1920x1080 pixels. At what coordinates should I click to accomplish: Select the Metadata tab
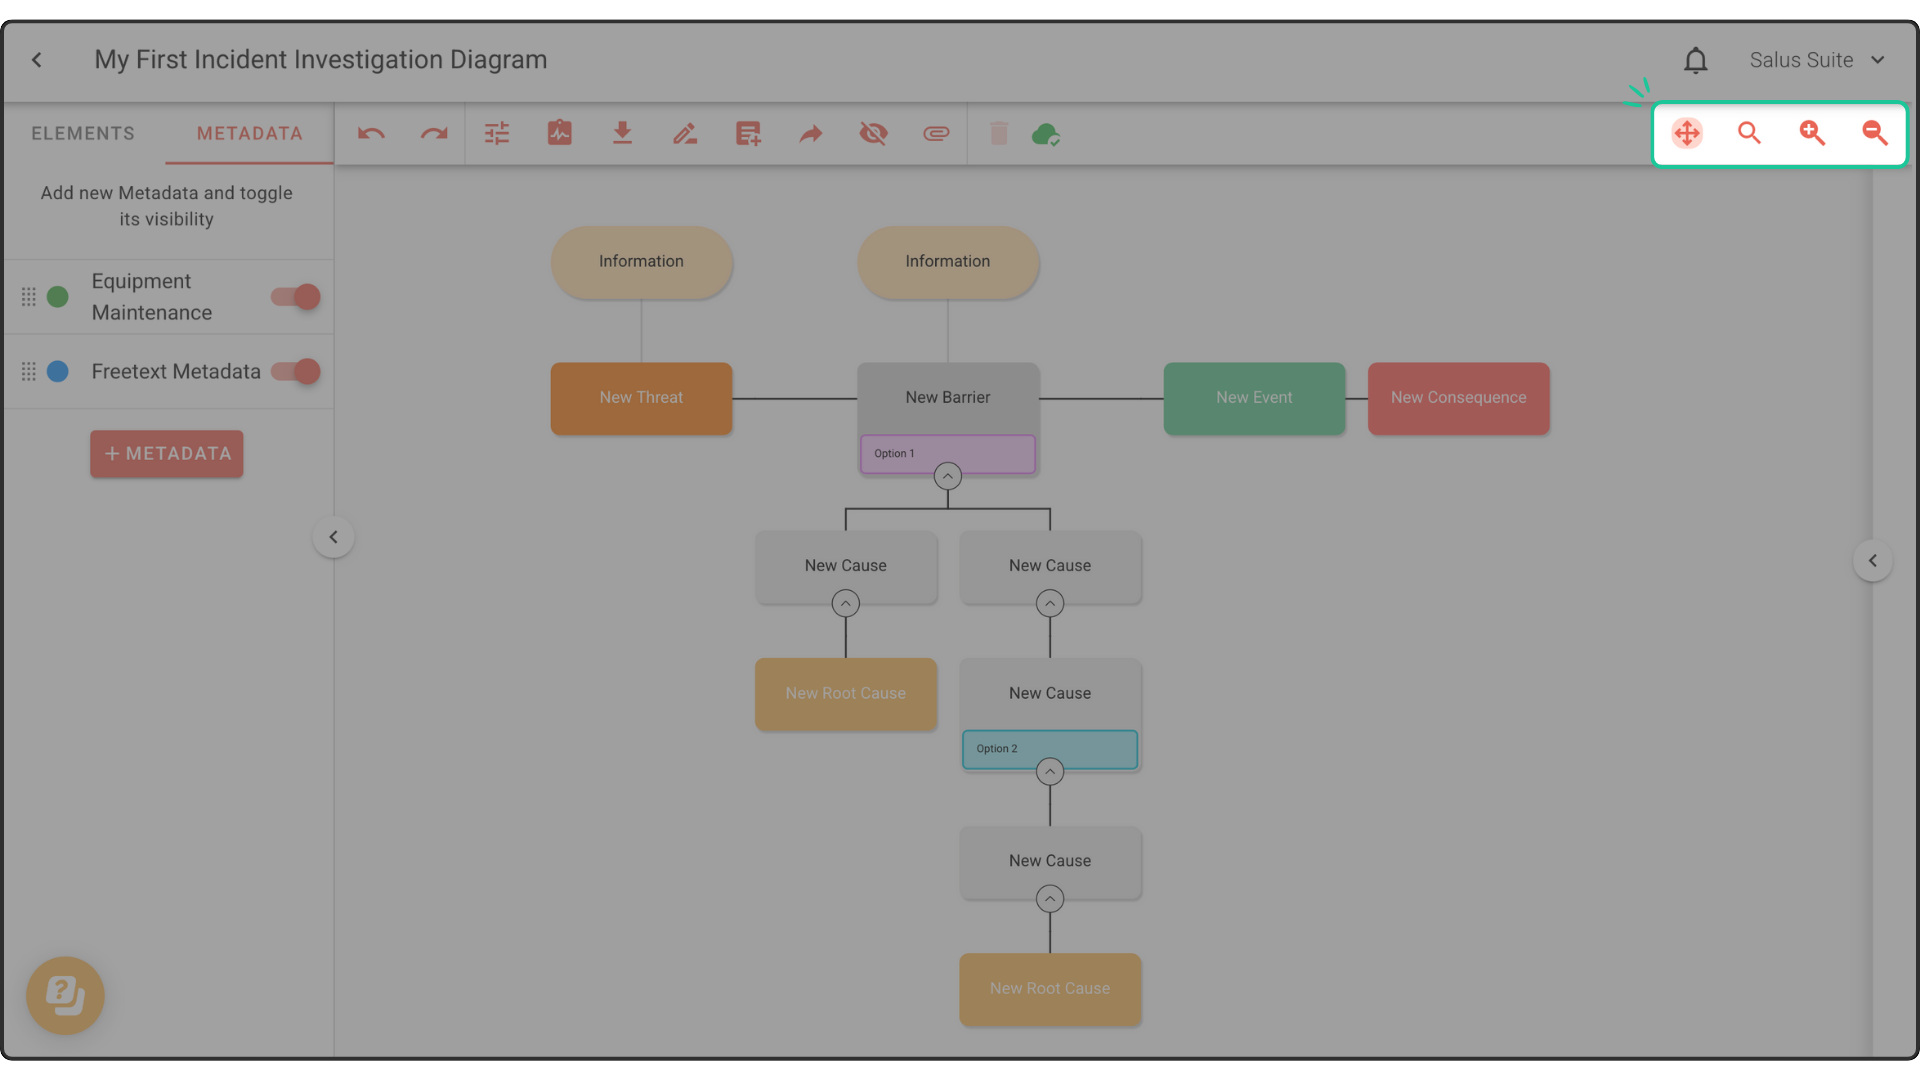click(x=249, y=134)
